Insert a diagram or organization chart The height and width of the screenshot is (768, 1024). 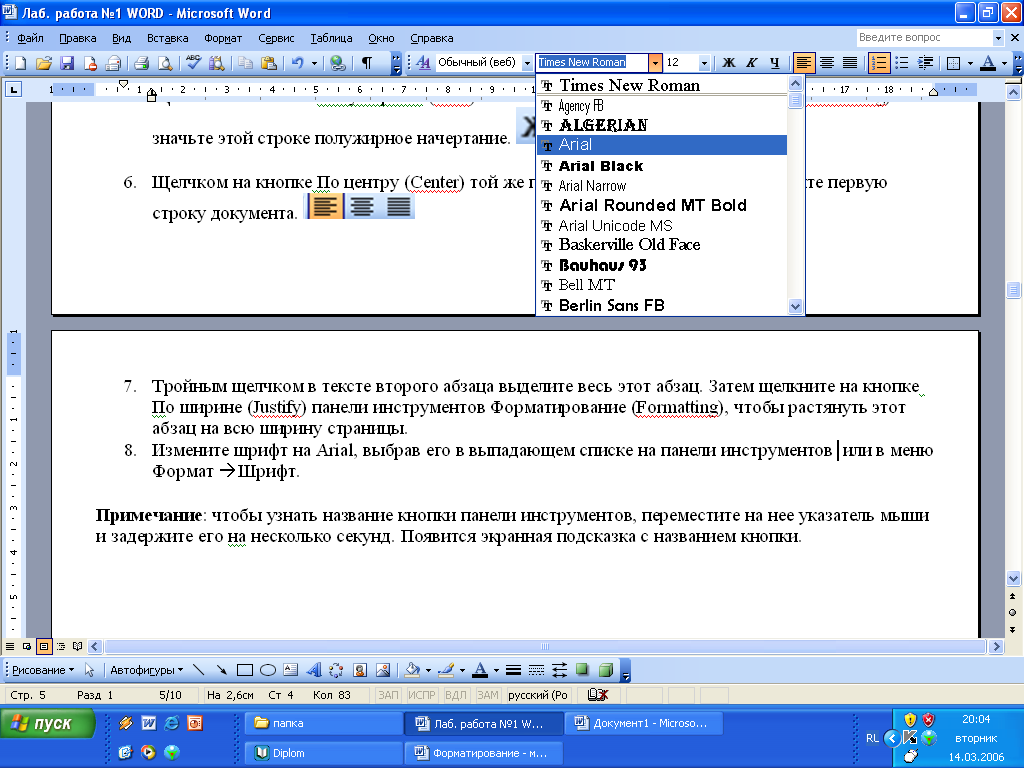(x=336, y=670)
